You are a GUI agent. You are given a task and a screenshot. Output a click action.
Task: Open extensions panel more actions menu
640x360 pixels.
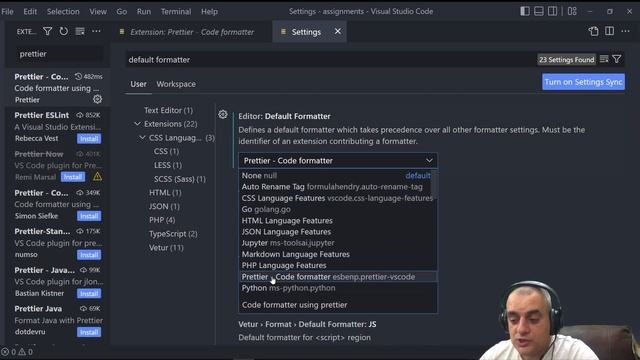click(x=96, y=31)
